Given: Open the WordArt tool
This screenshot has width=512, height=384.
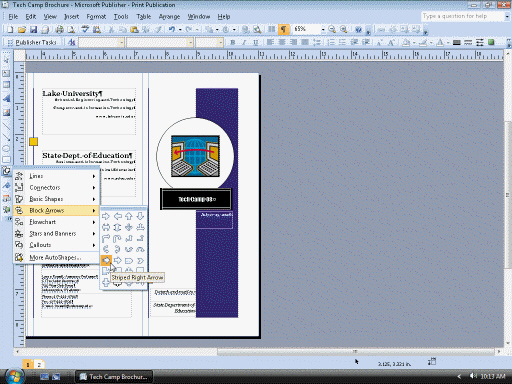Looking at the screenshot, I should (6, 98).
